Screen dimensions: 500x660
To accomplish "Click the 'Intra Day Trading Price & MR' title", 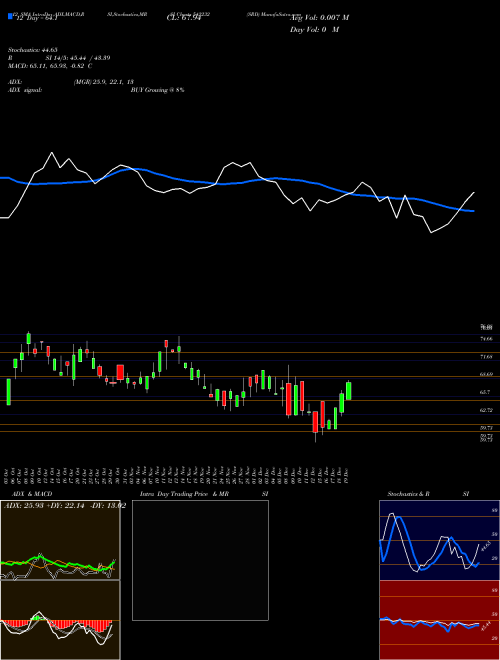I will (x=184, y=494).
